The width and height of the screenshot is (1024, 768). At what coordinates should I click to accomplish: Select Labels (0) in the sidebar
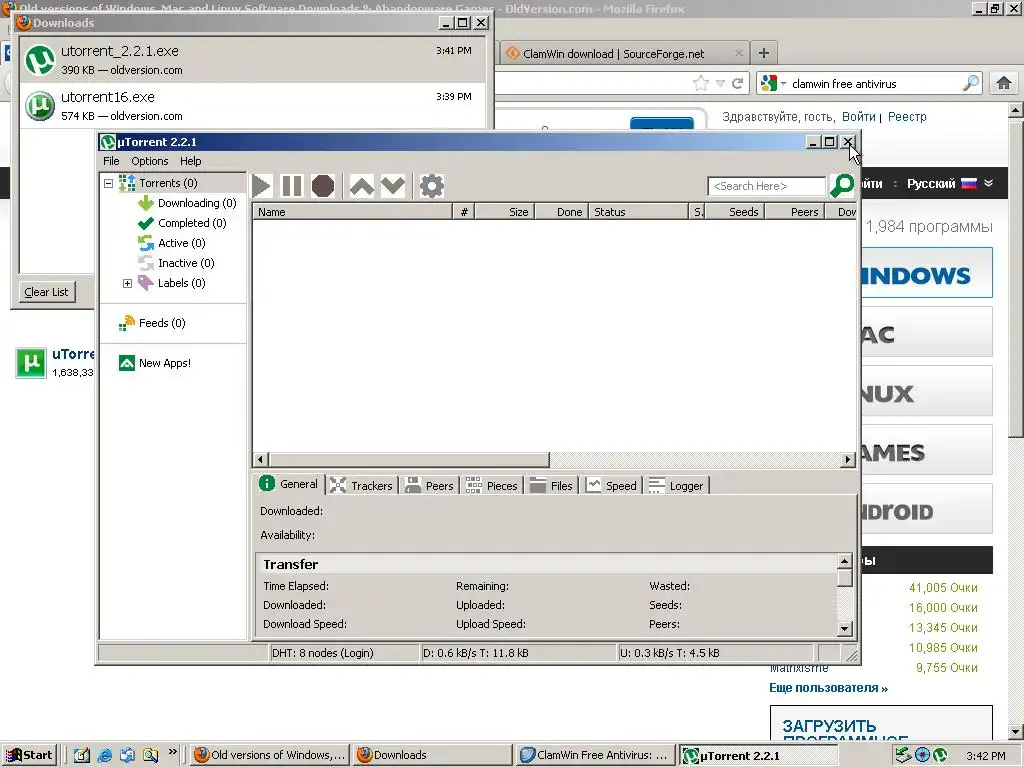172,283
